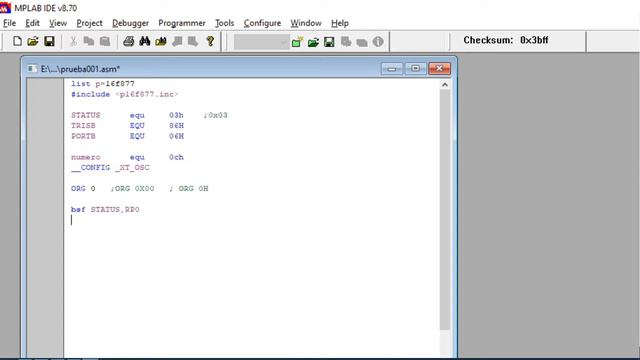Click the MPLAB IDE application logo icon
Screen dimensions: 640x360
coord(5,7)
